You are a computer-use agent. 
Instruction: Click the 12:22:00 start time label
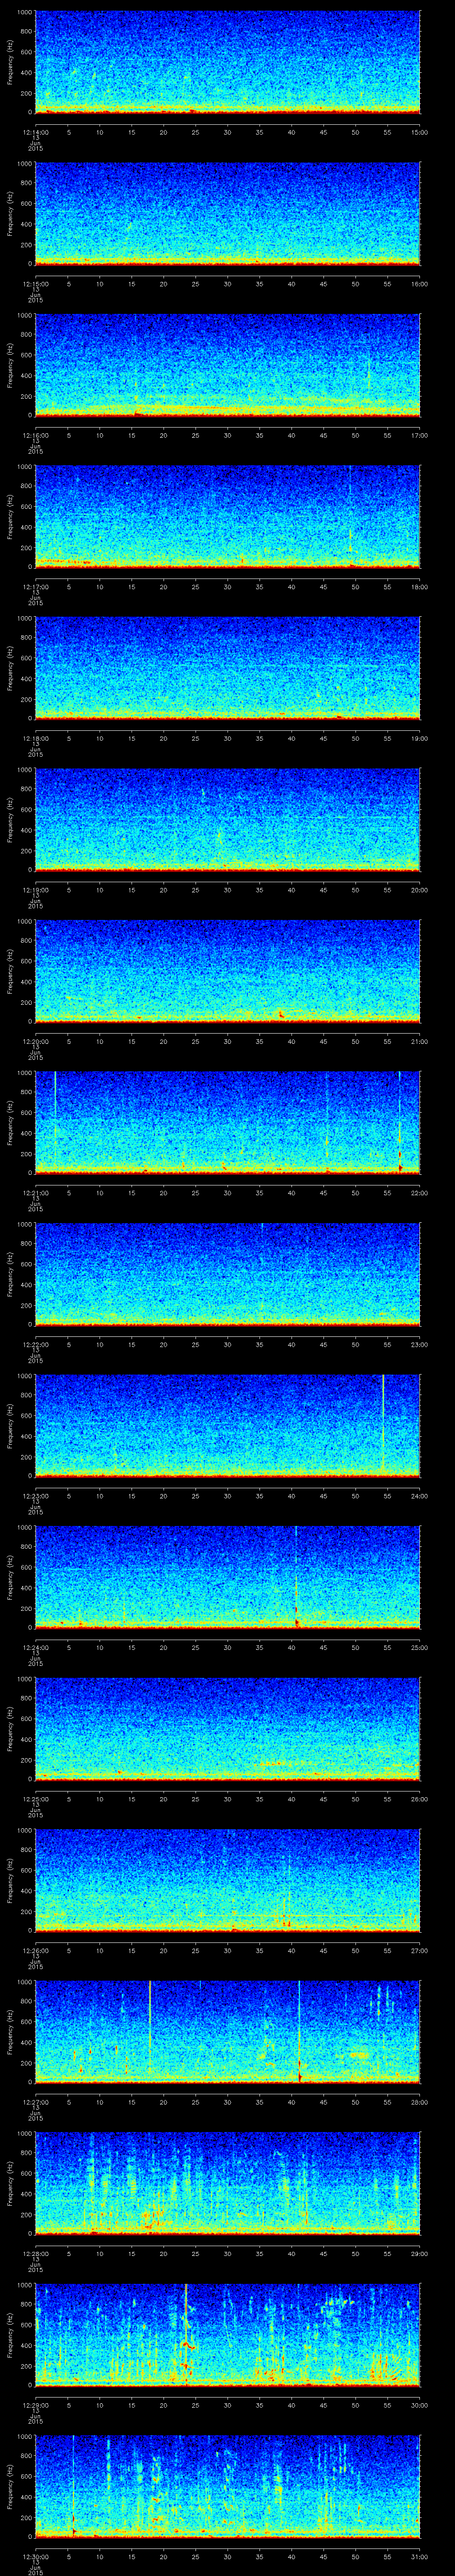[x=35, y=1344]
